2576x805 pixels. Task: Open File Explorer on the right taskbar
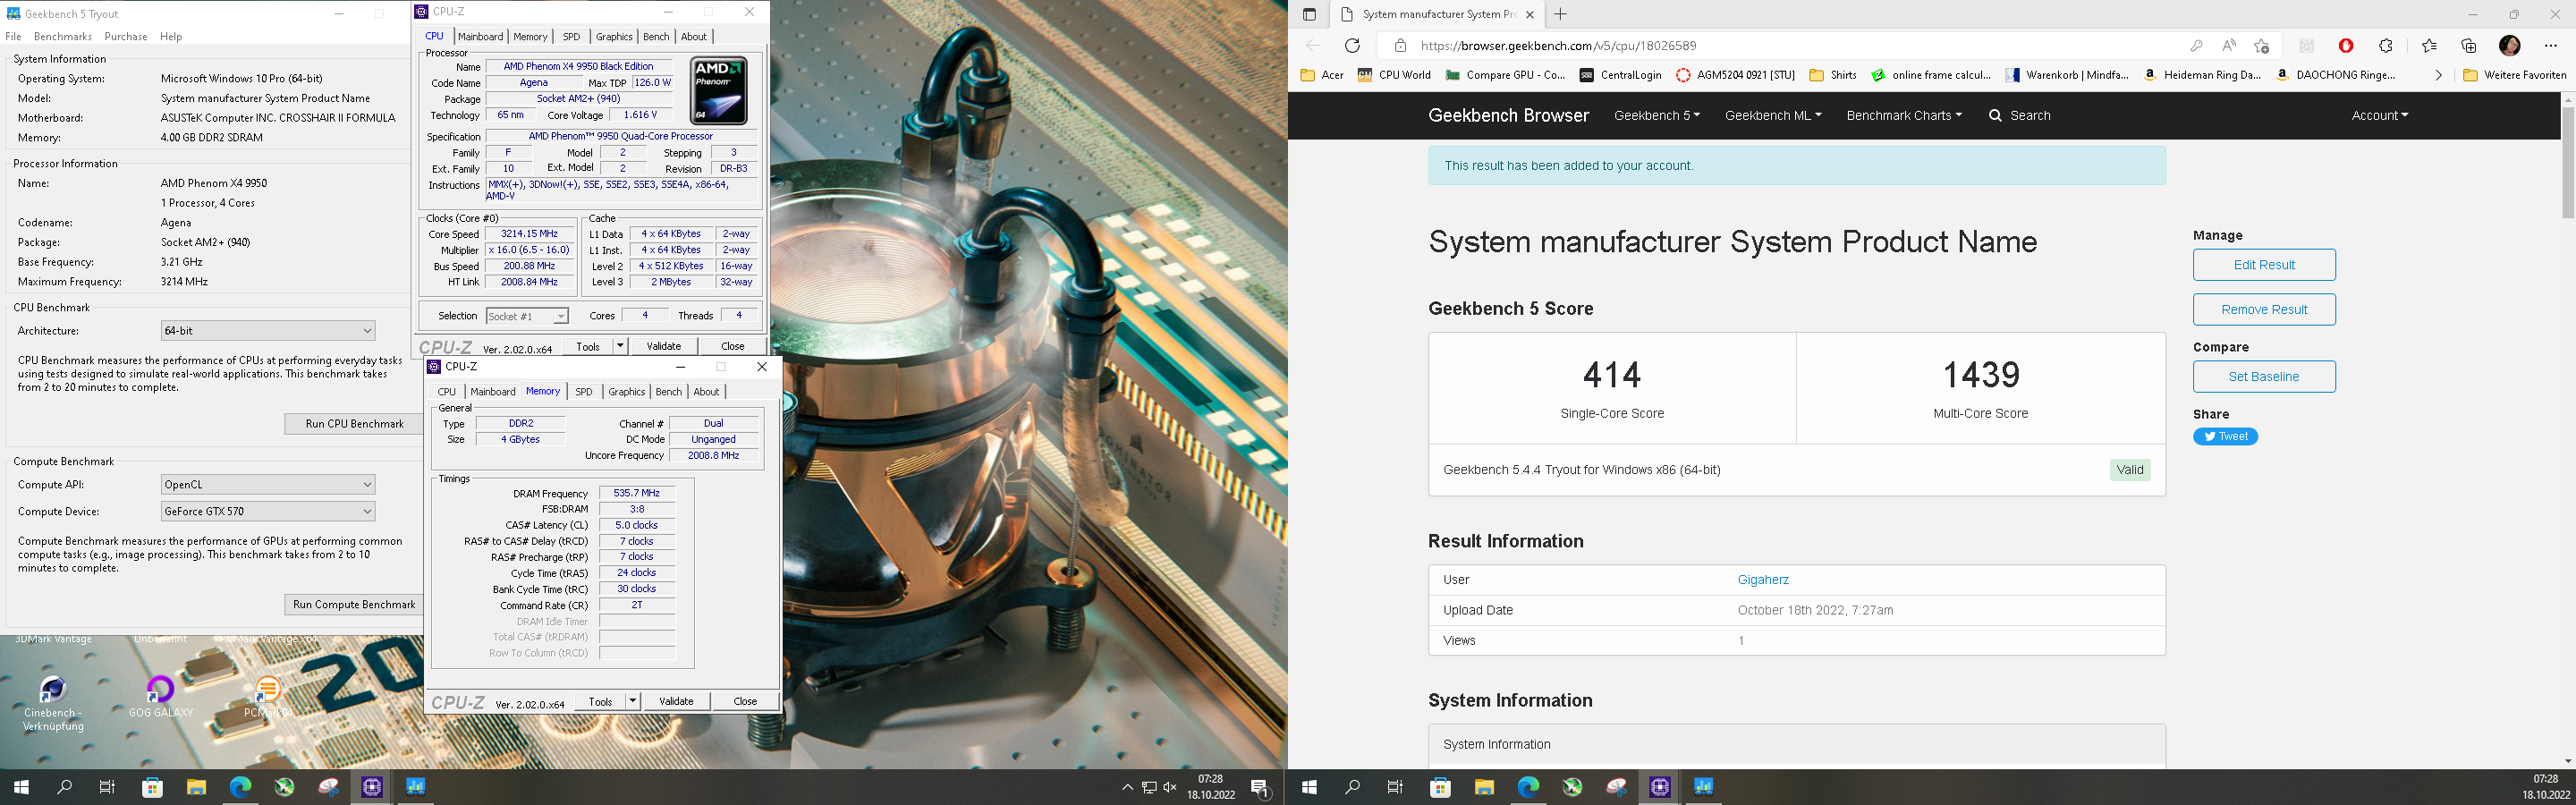click(1484, 787)
